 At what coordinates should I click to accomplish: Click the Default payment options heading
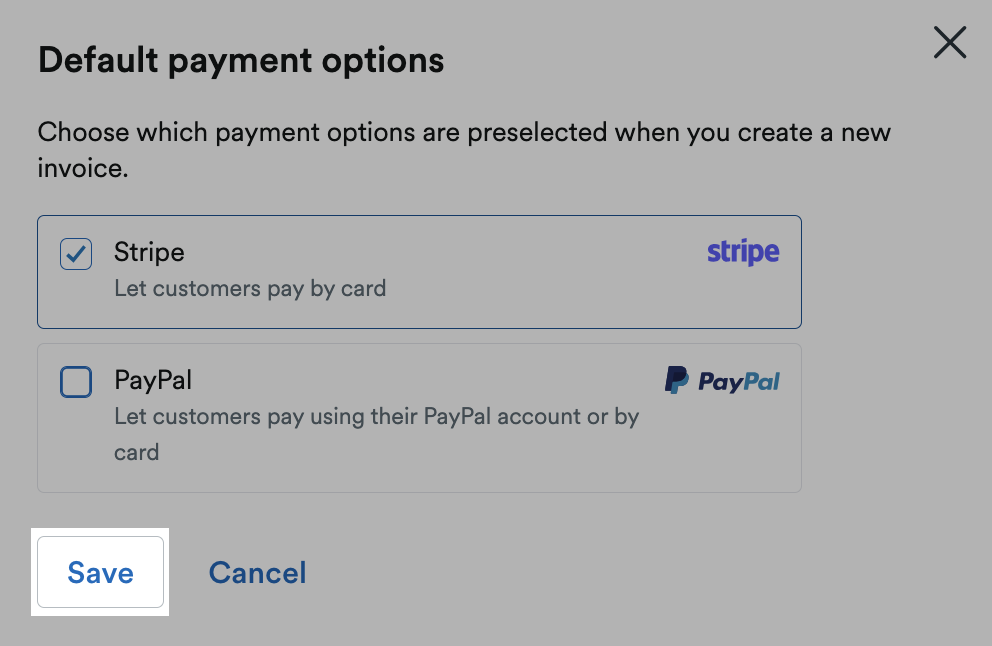coord(240,60)
